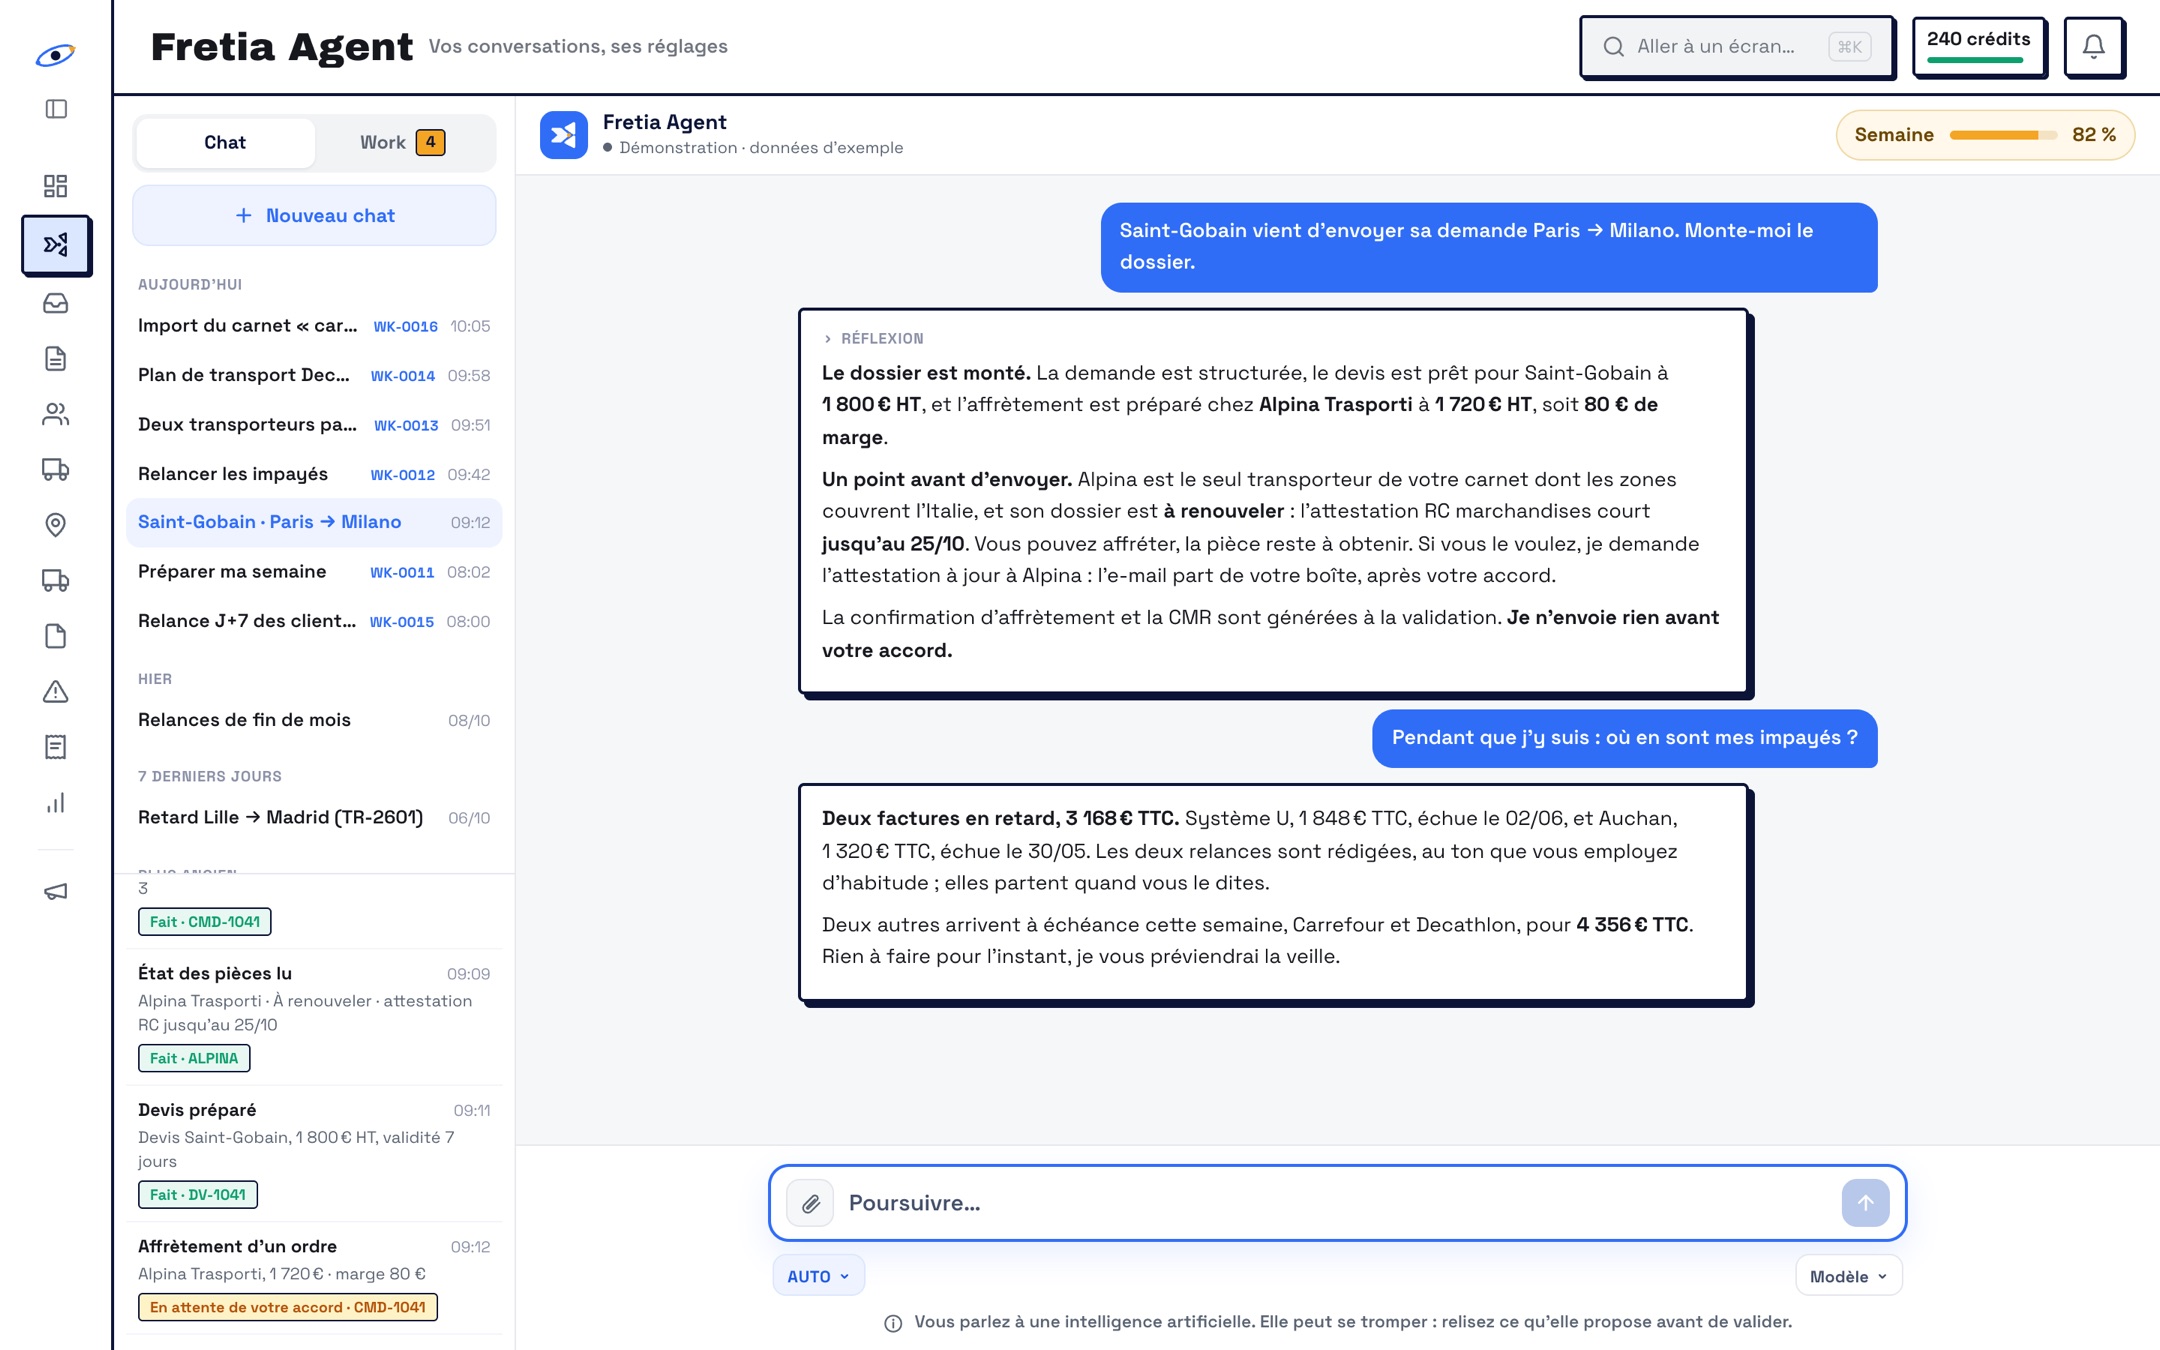Viewport: 2160px width, 1350px height.
Task: Click the paperclip attachment icon
Action: pyautogui.click(x=810, y=1203)
